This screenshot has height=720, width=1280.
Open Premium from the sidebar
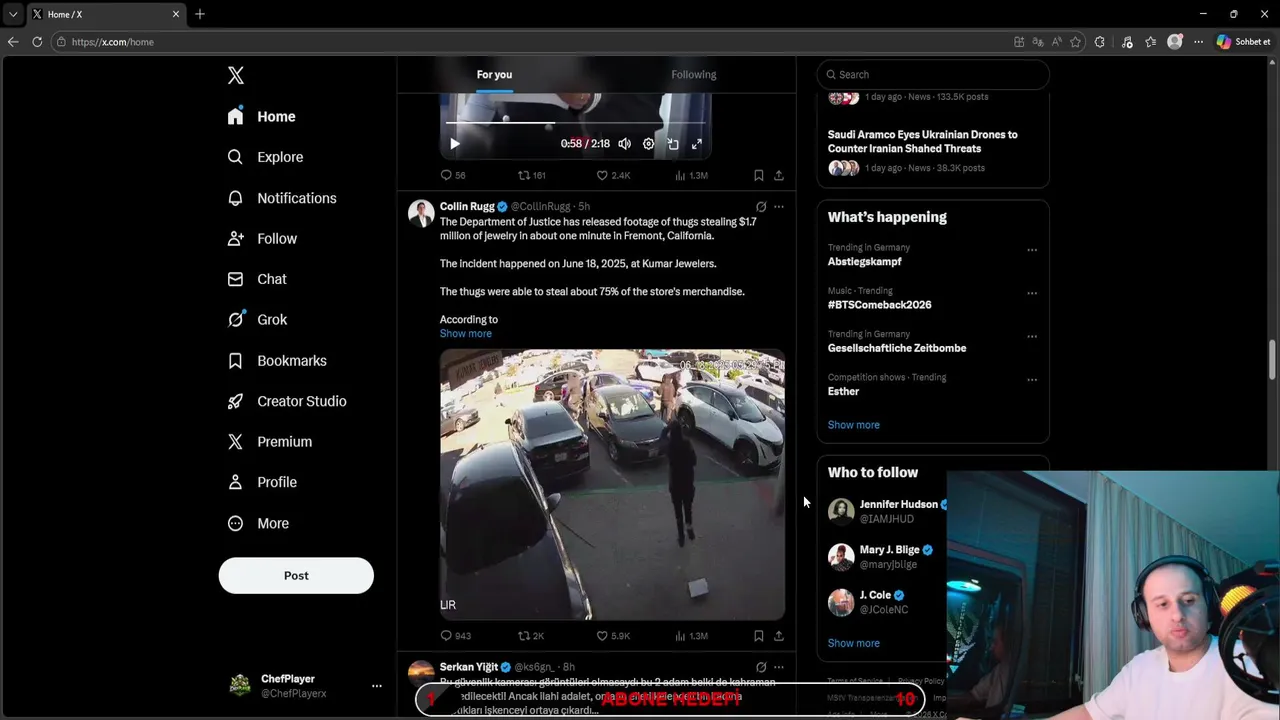tap(270, 441)
